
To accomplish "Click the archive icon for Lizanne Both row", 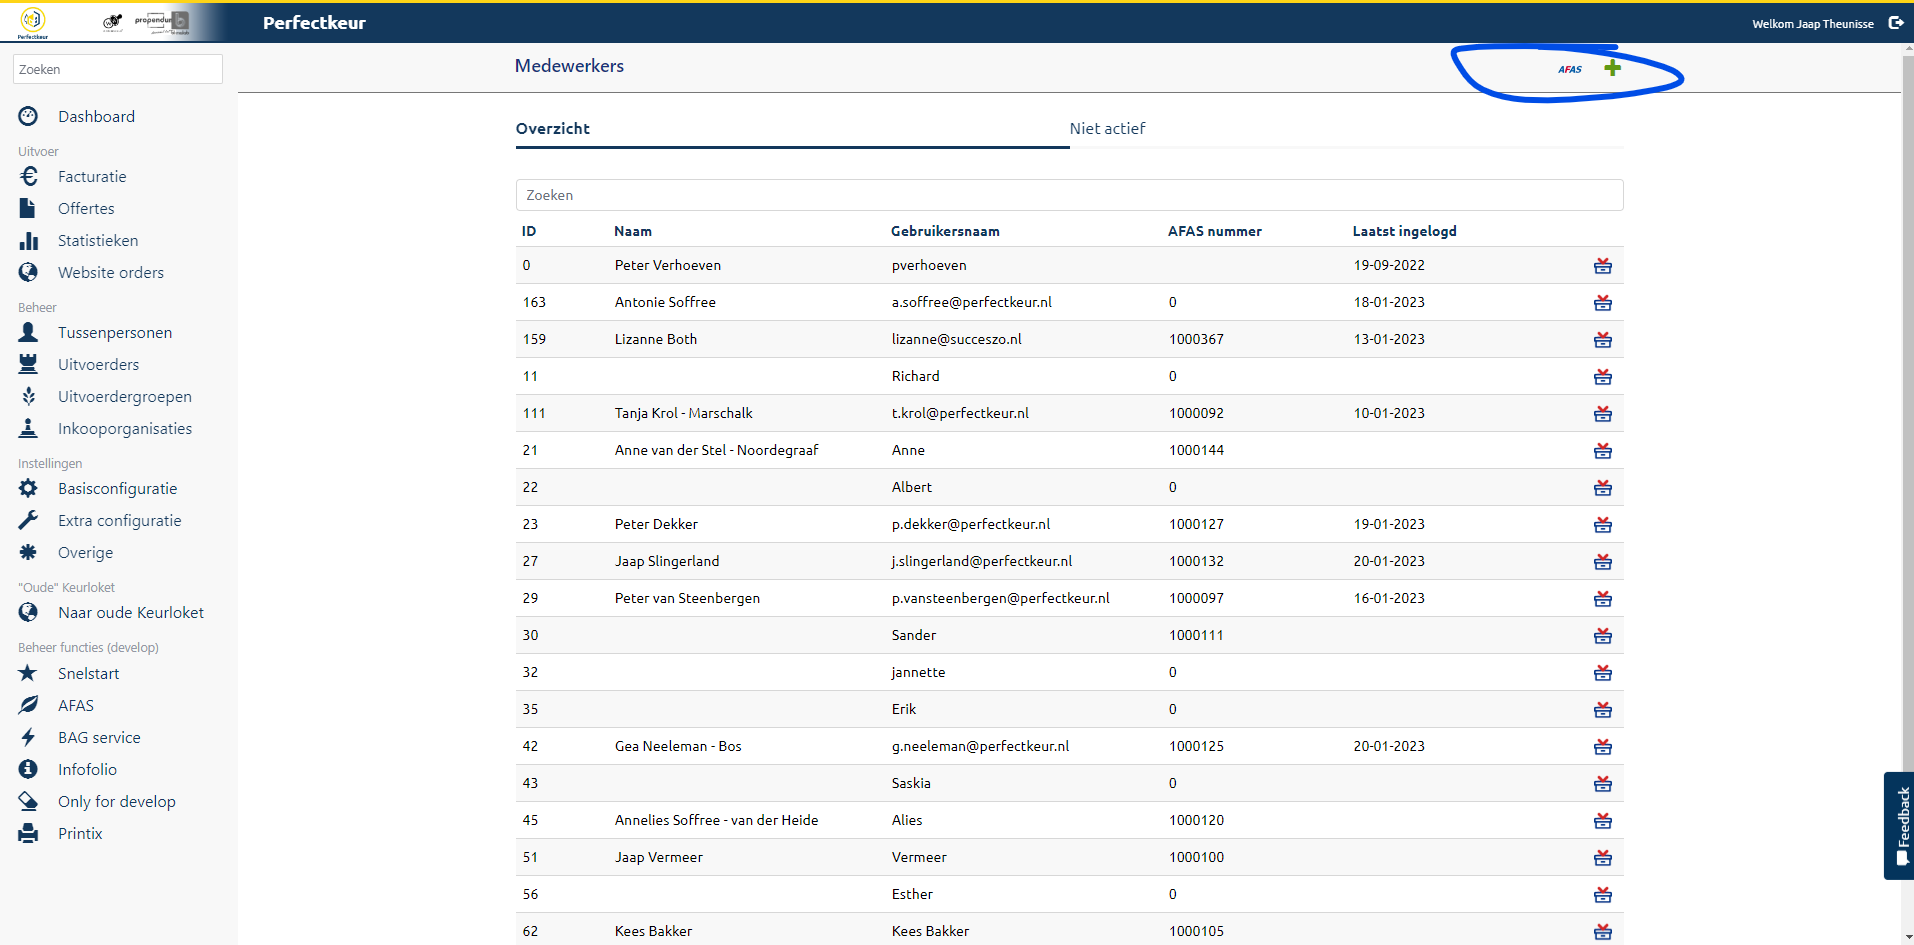I will point(1603,340).
